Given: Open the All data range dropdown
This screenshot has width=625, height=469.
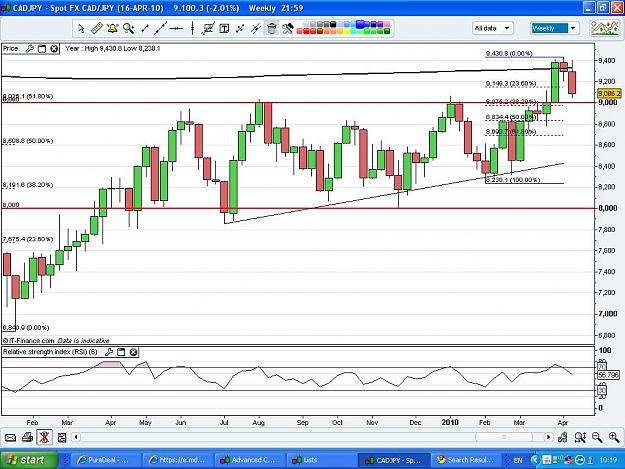Looking at the screenshot, I should 492,28.
